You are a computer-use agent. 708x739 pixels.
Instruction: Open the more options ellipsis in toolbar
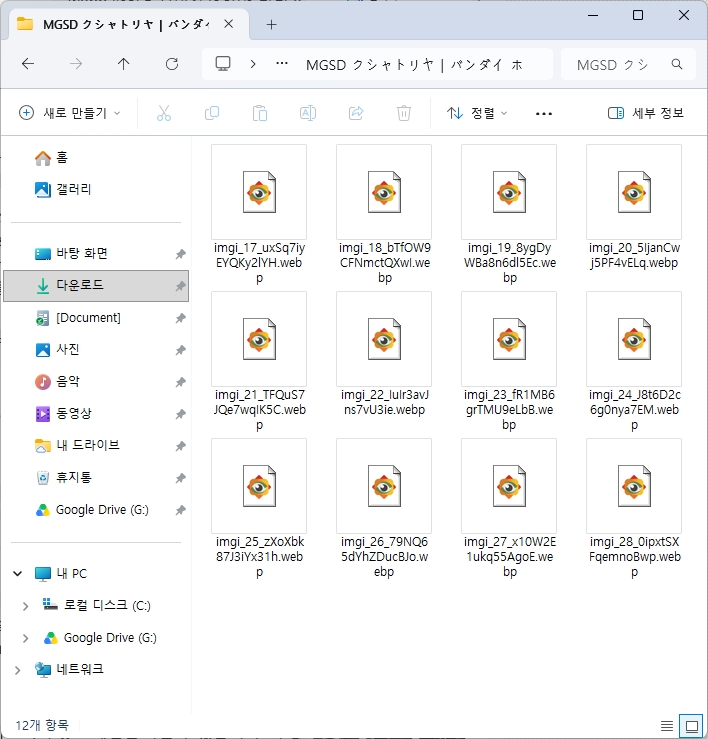[544, 114]
